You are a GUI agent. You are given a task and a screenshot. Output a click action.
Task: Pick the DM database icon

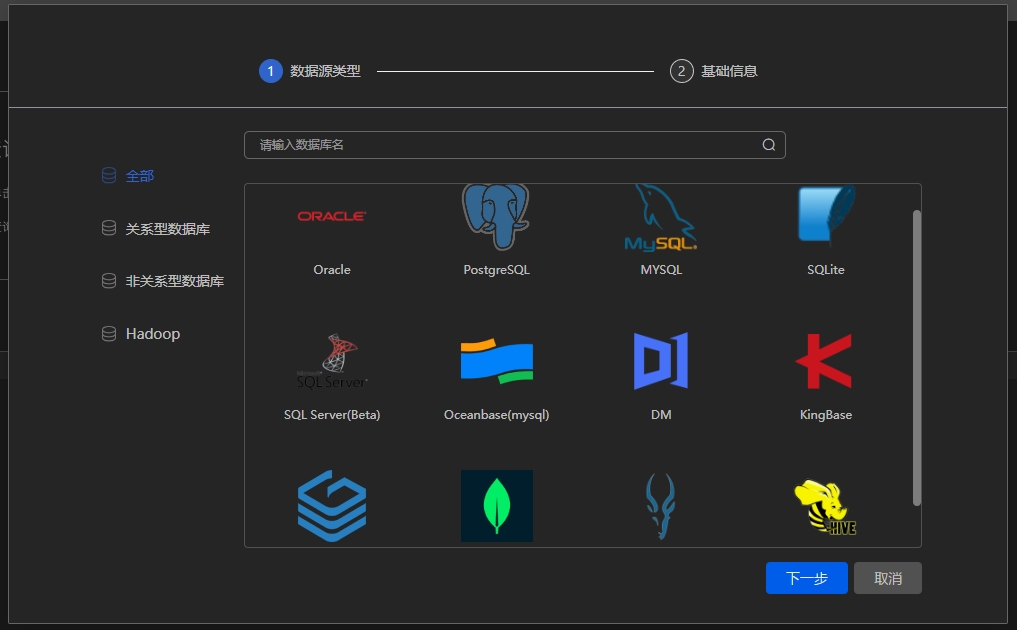[x=661, y=361]
